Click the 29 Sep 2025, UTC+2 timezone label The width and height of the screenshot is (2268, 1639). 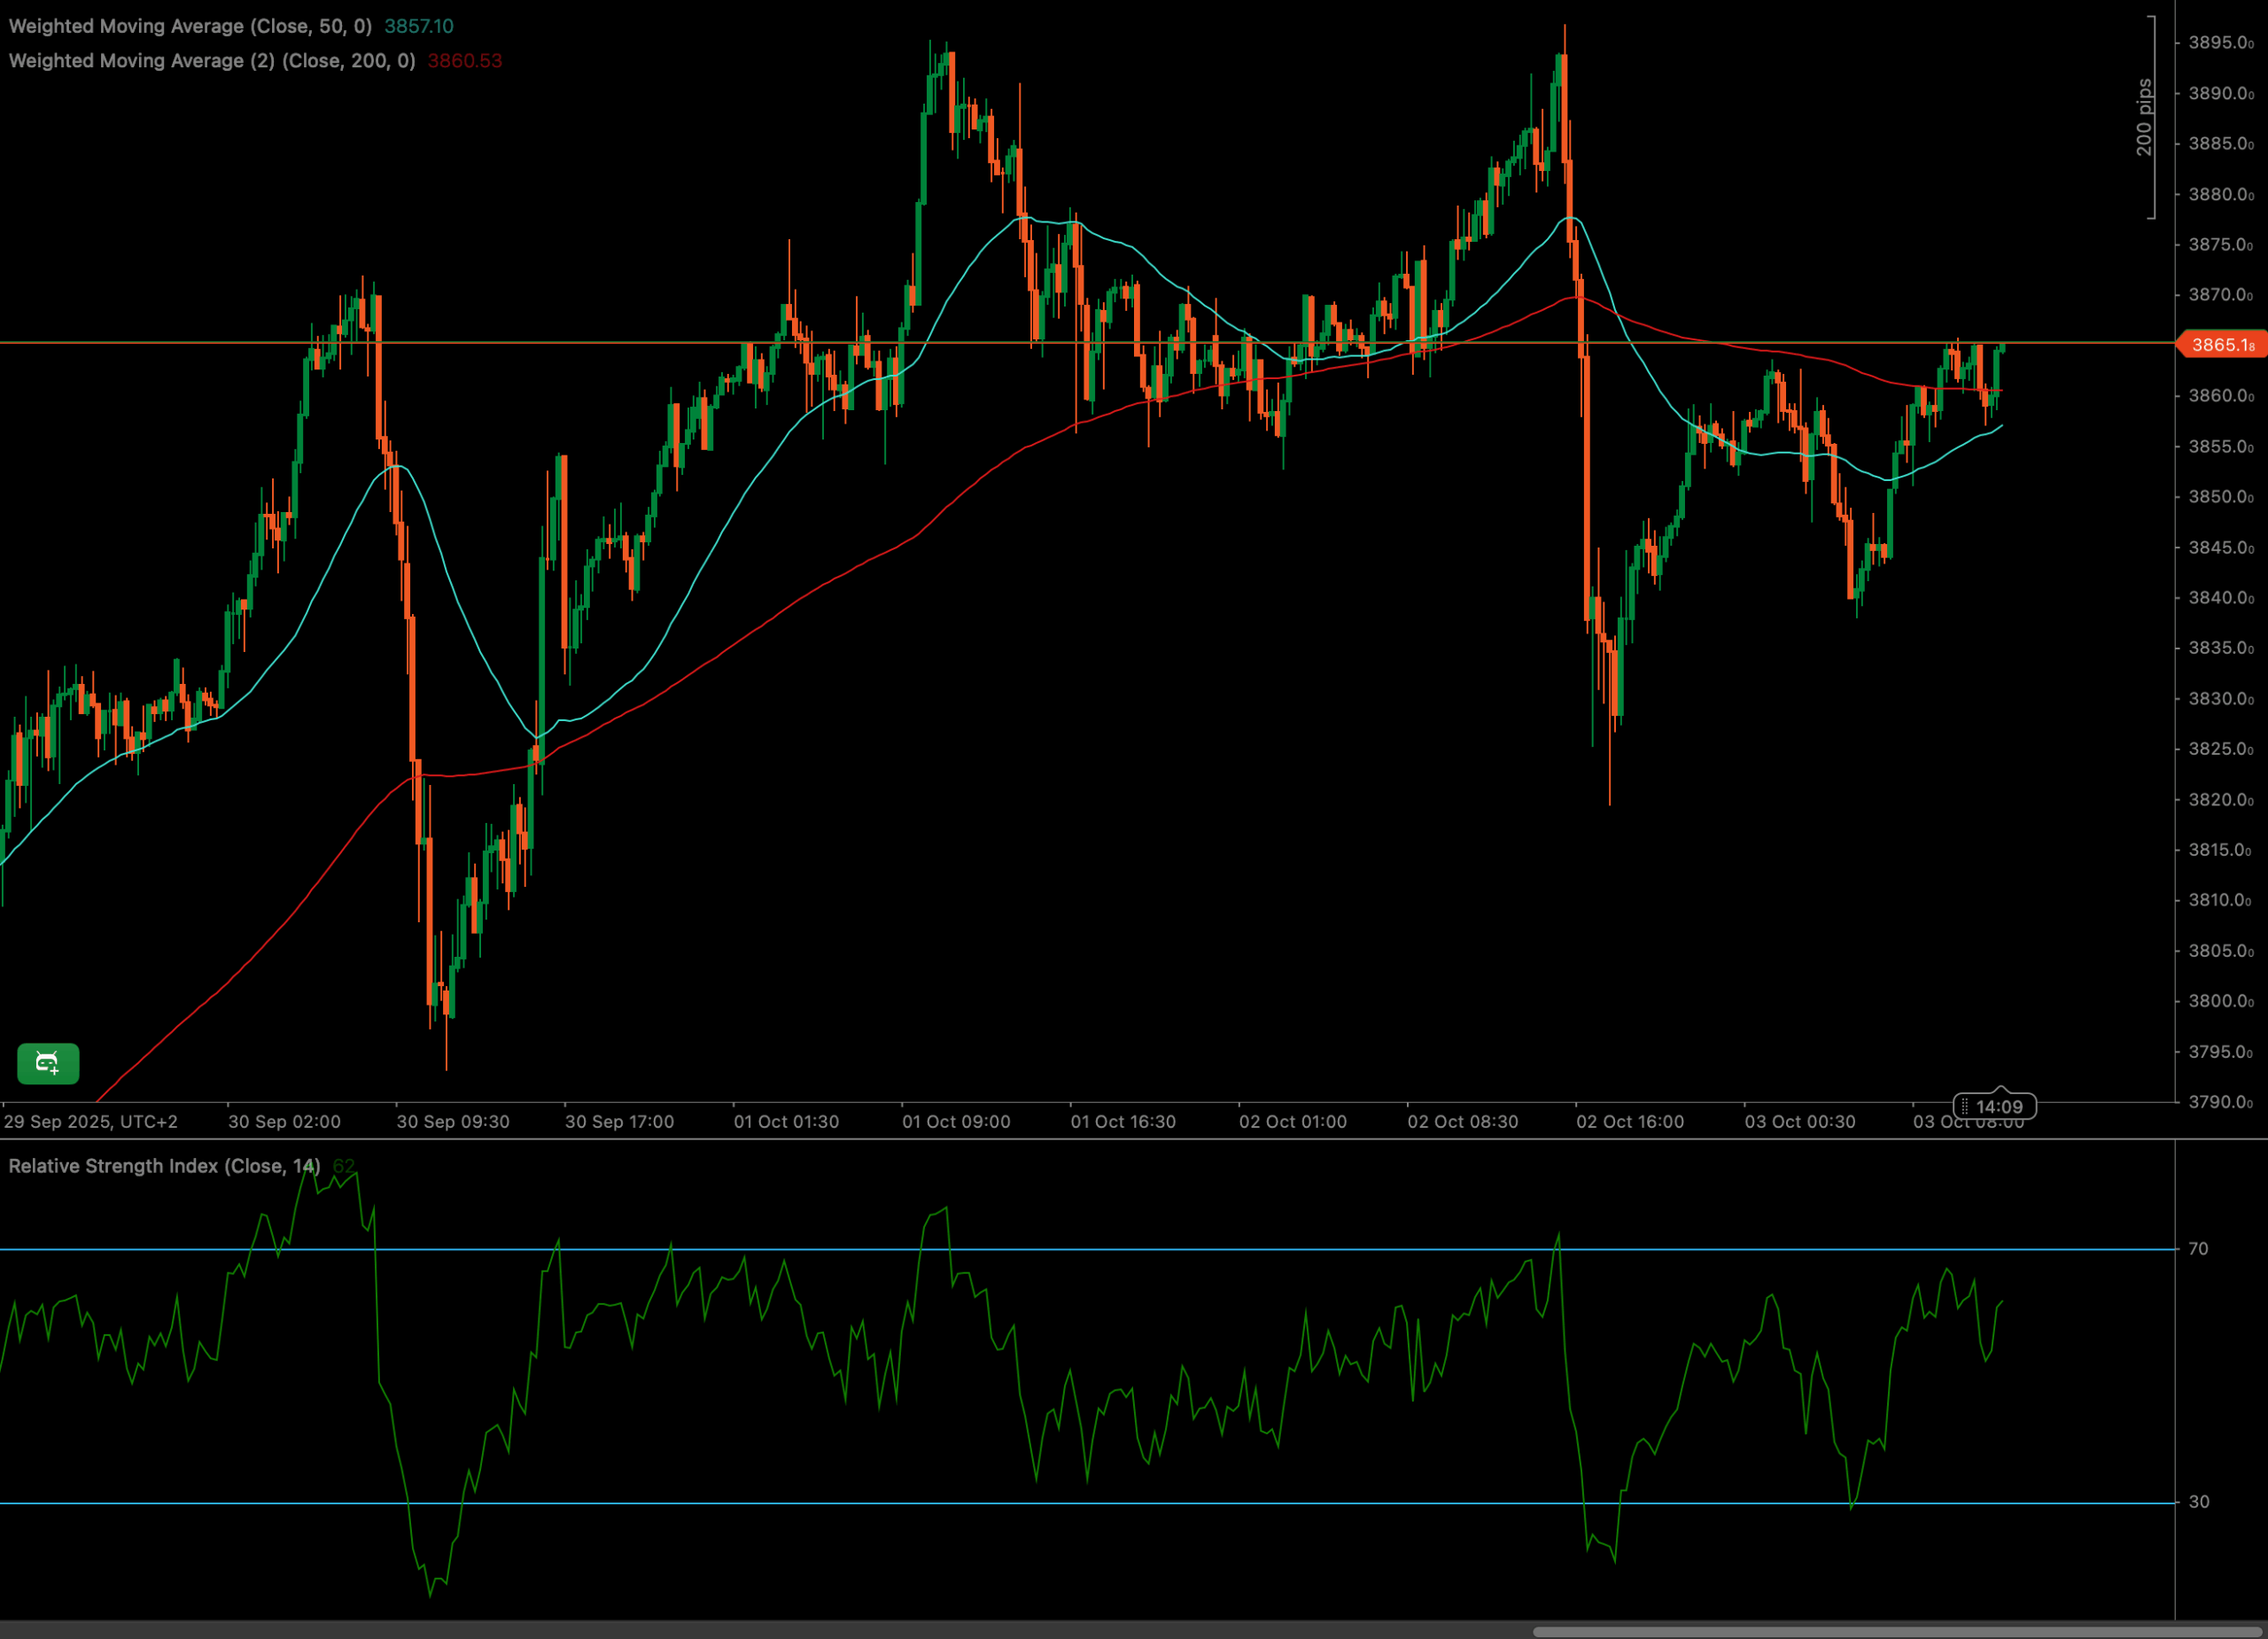(x=91, y=1121)
